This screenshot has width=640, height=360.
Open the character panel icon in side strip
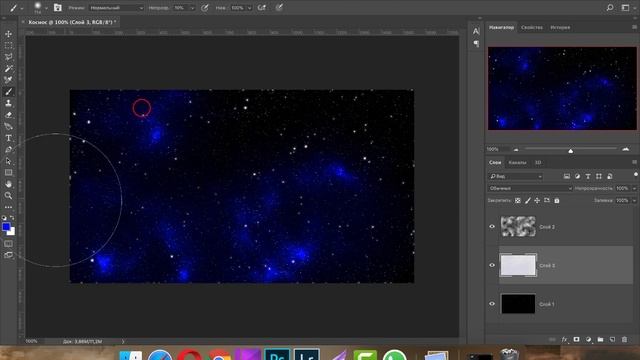pos(476,31)
